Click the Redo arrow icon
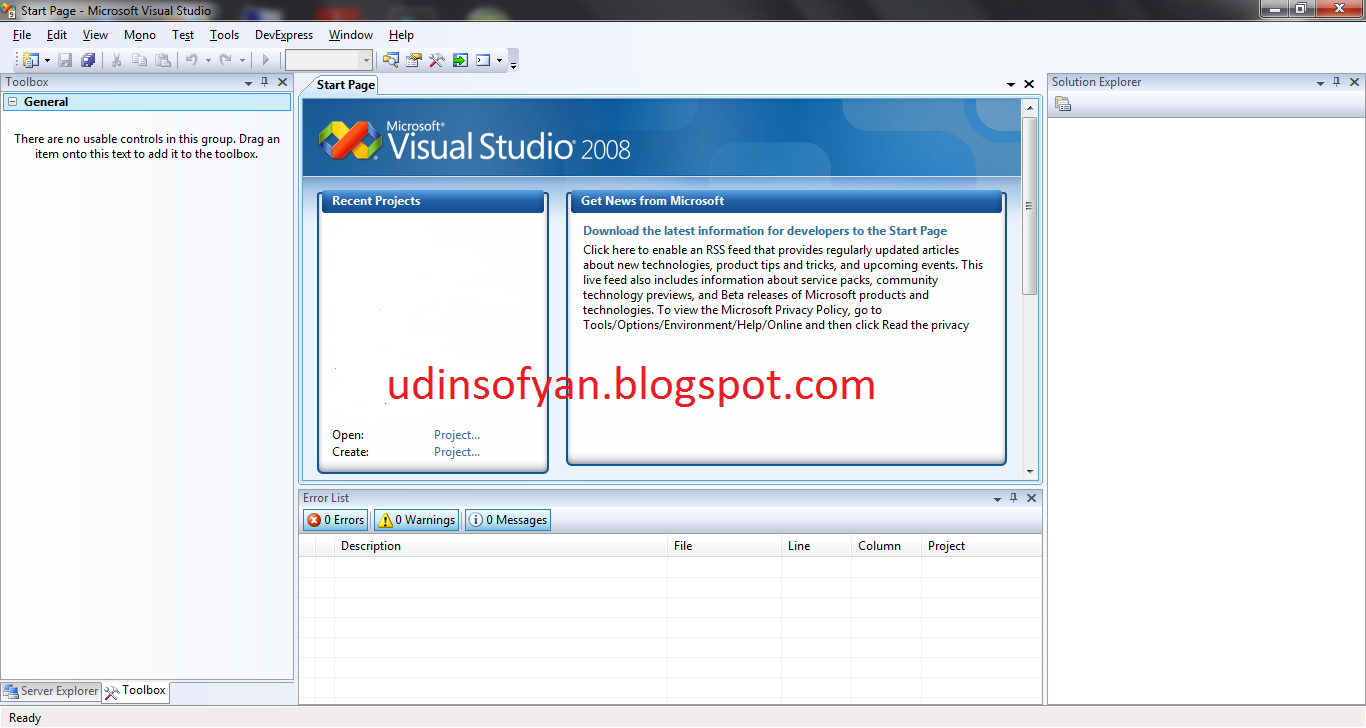The height and width of the screenshot is (728, 1366). pyautogui.click(x=225, y=60)
